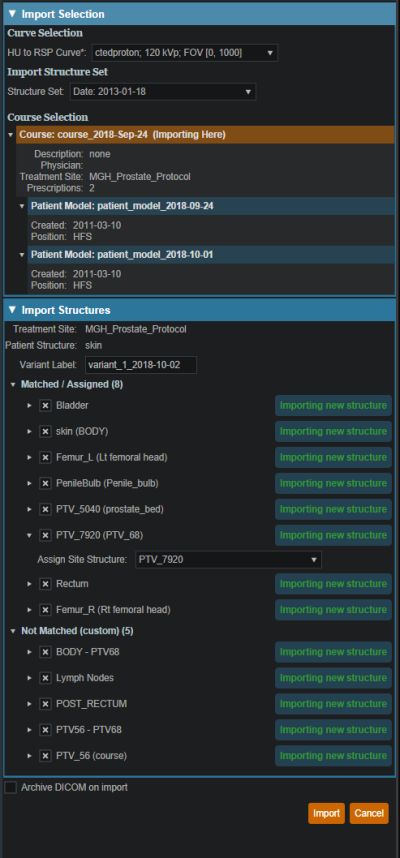Expand the Femur_L structure triangle
The width and height of the screenshot is (400, 858).
(30, 457)
